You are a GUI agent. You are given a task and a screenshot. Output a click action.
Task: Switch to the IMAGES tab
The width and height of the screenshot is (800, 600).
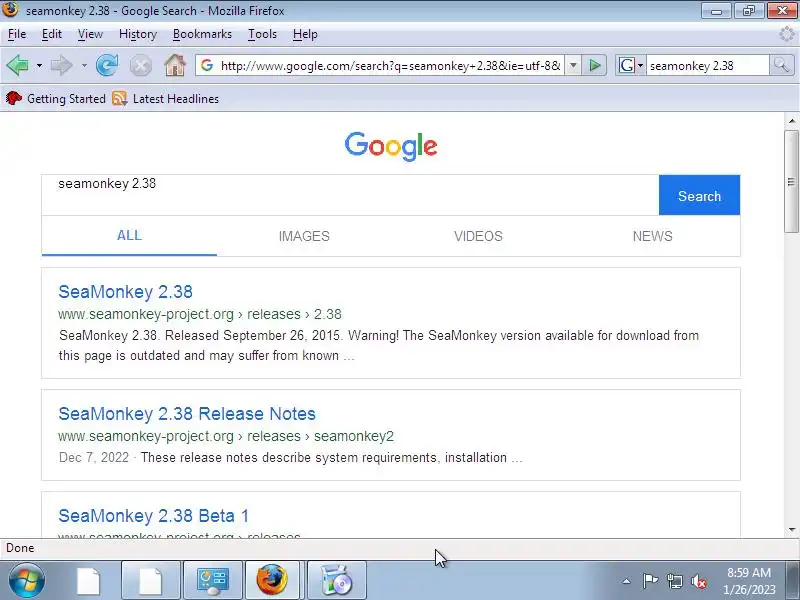point(304,236)
